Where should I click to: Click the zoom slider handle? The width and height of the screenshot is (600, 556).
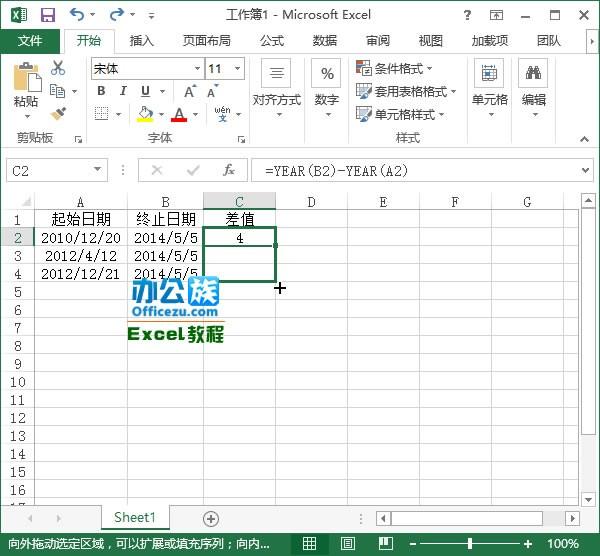tap(470, 544)
